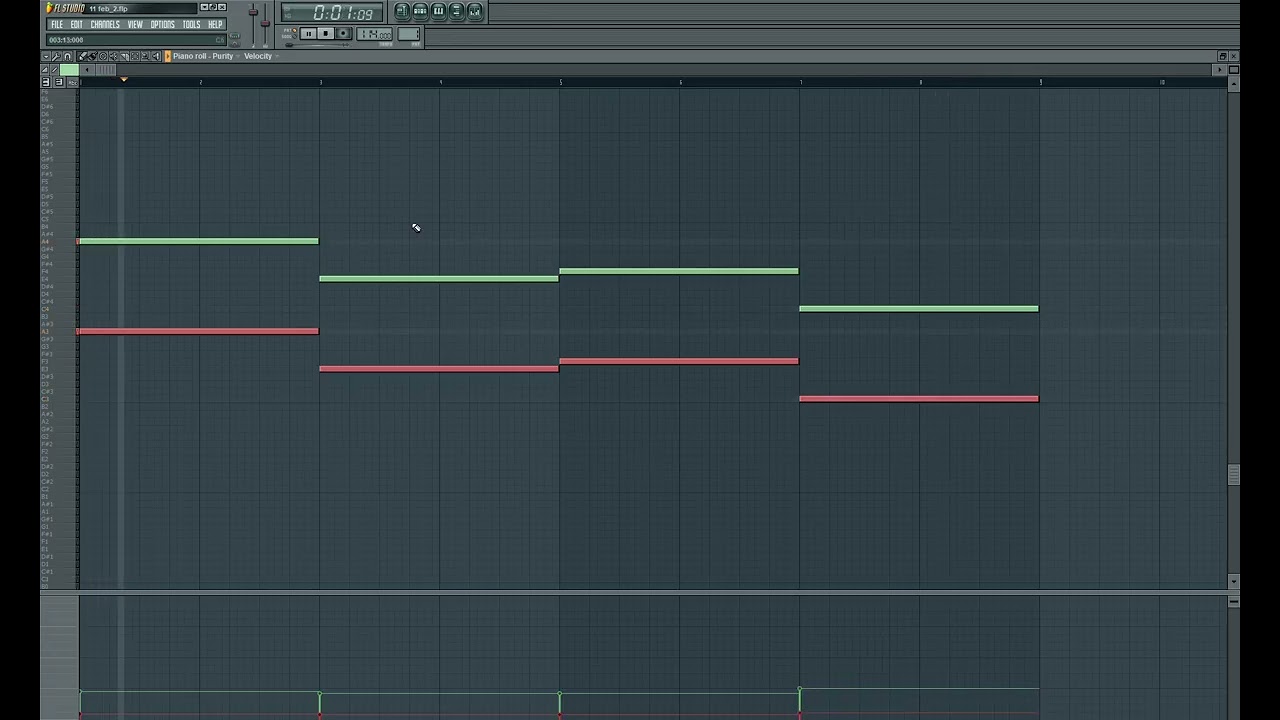This screenshot has width=1280, height=720.
Task: Open the Piano roll - Purity channel dropdown
Action: (208, 56)
